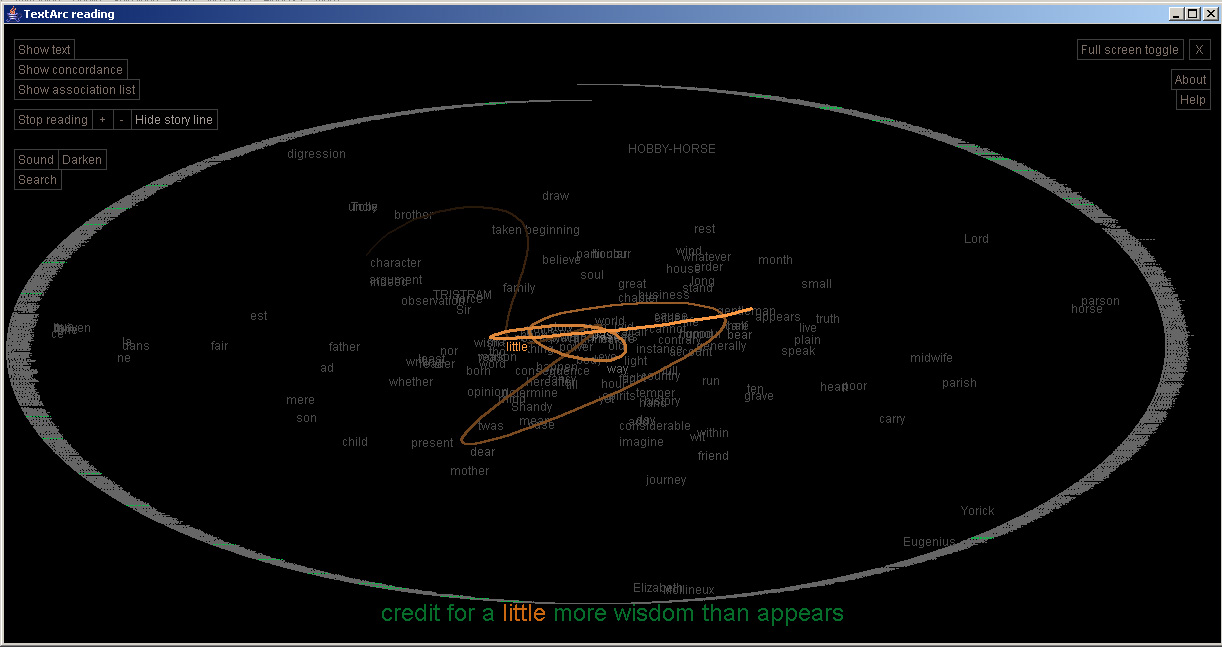
Task: Select the word mother
Action: coord(469,471)
